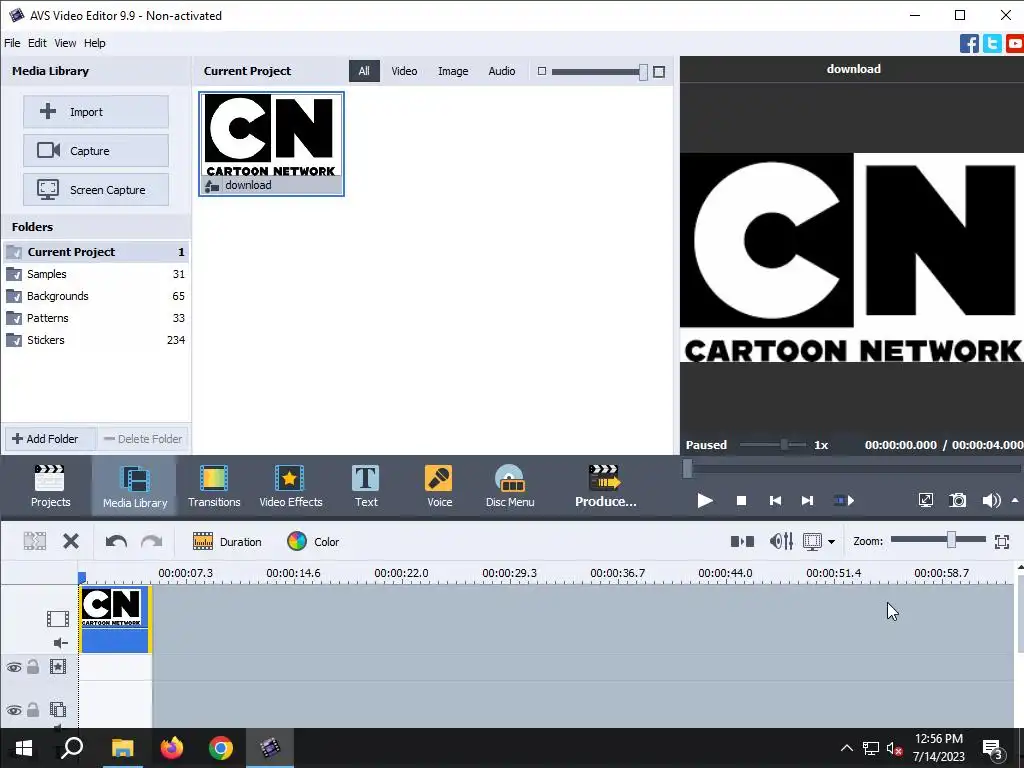This screenshot has width=1024, height=768.
Task: Filter the library by Video
Action: [404, 71]
